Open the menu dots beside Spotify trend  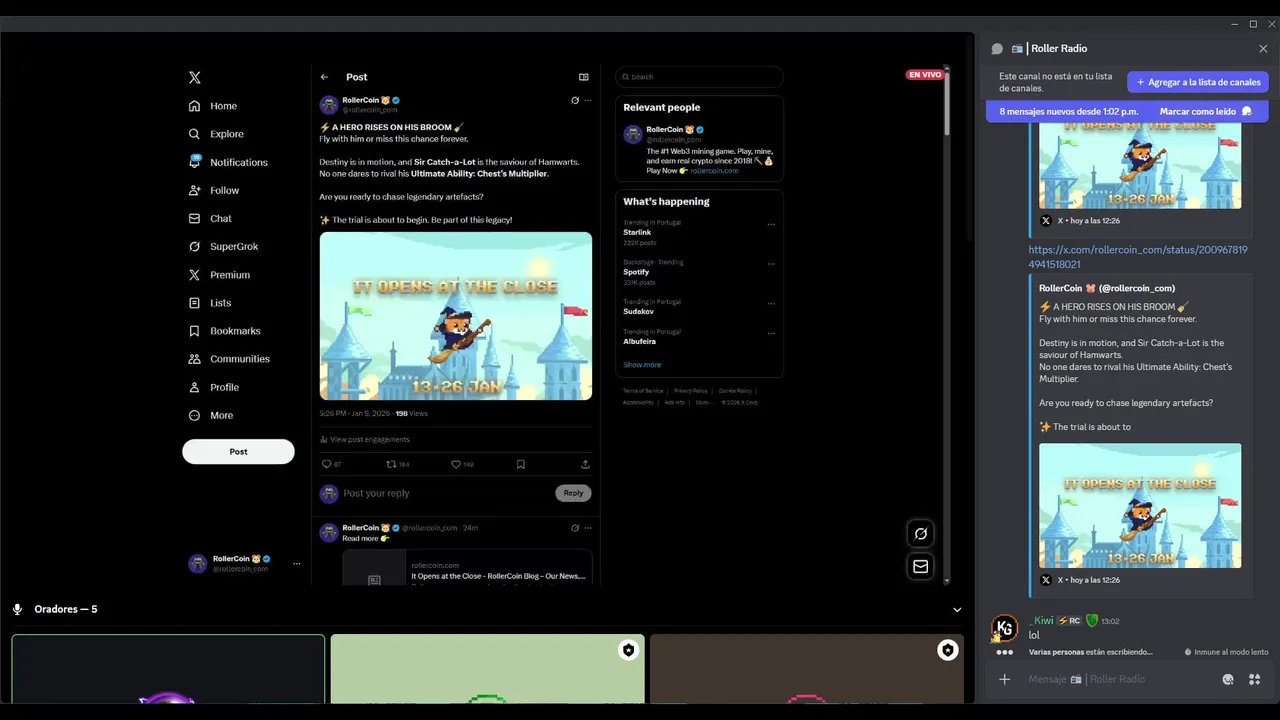tap(771, 264)
